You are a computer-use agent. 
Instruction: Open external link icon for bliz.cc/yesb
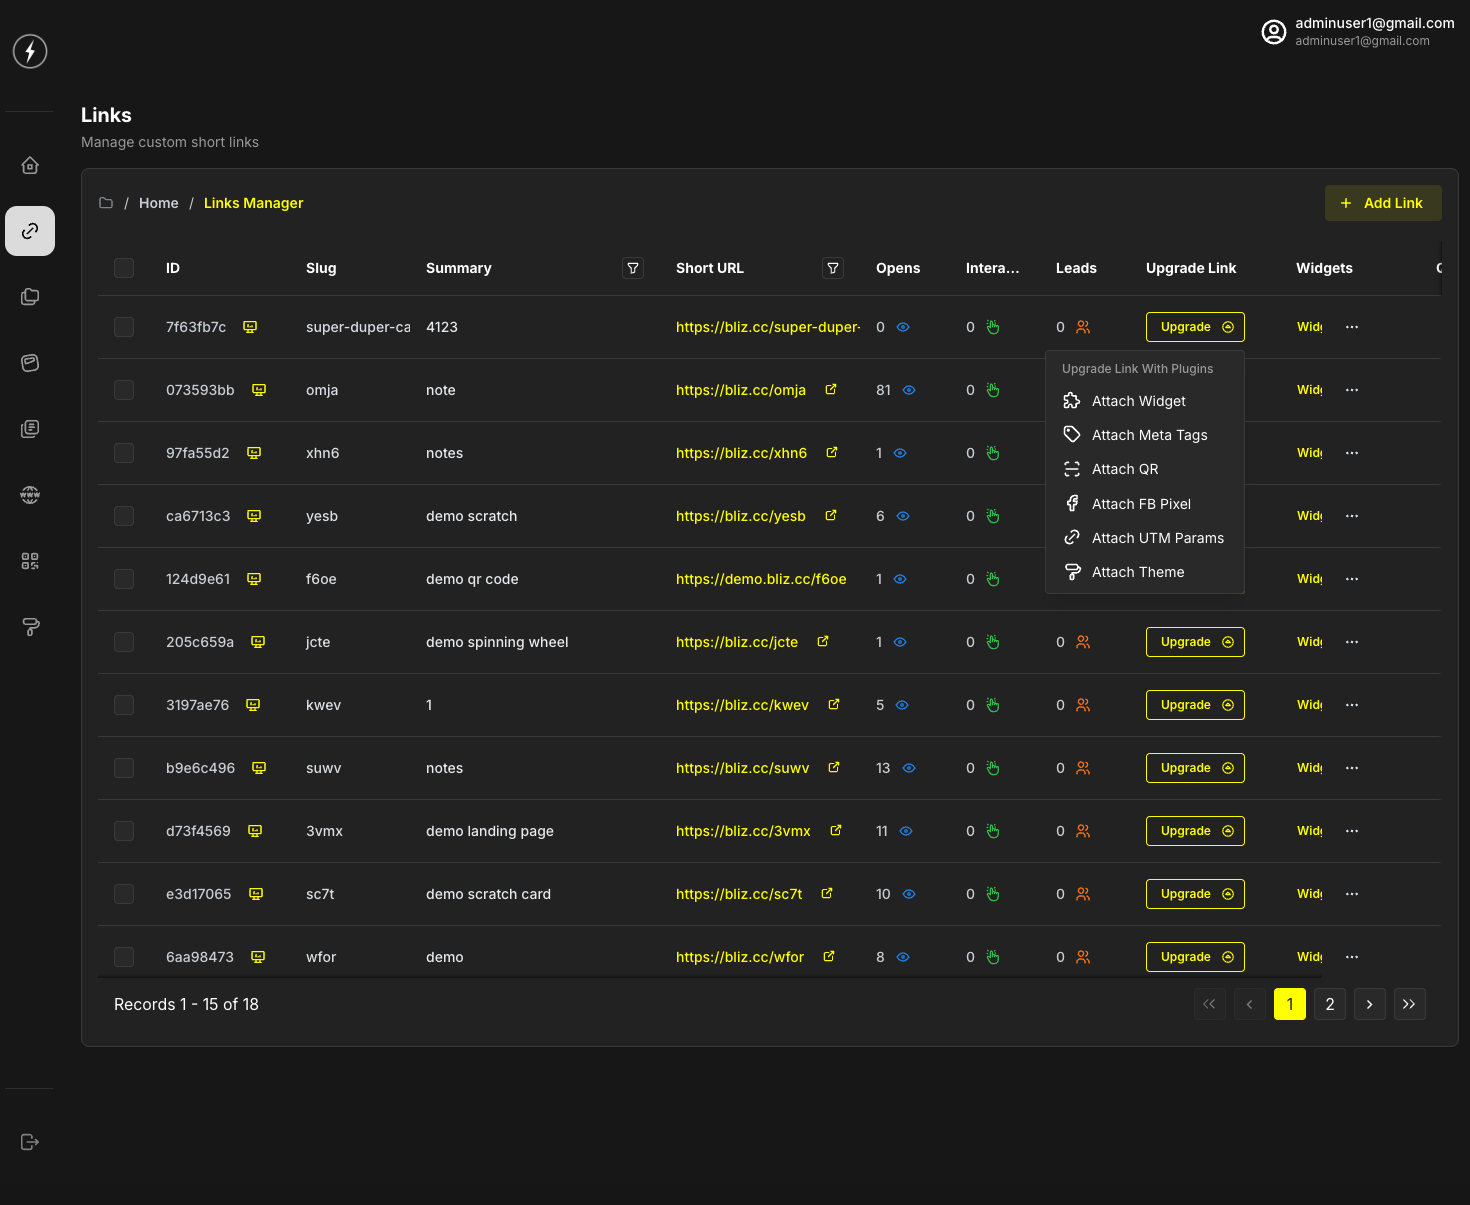831,515
